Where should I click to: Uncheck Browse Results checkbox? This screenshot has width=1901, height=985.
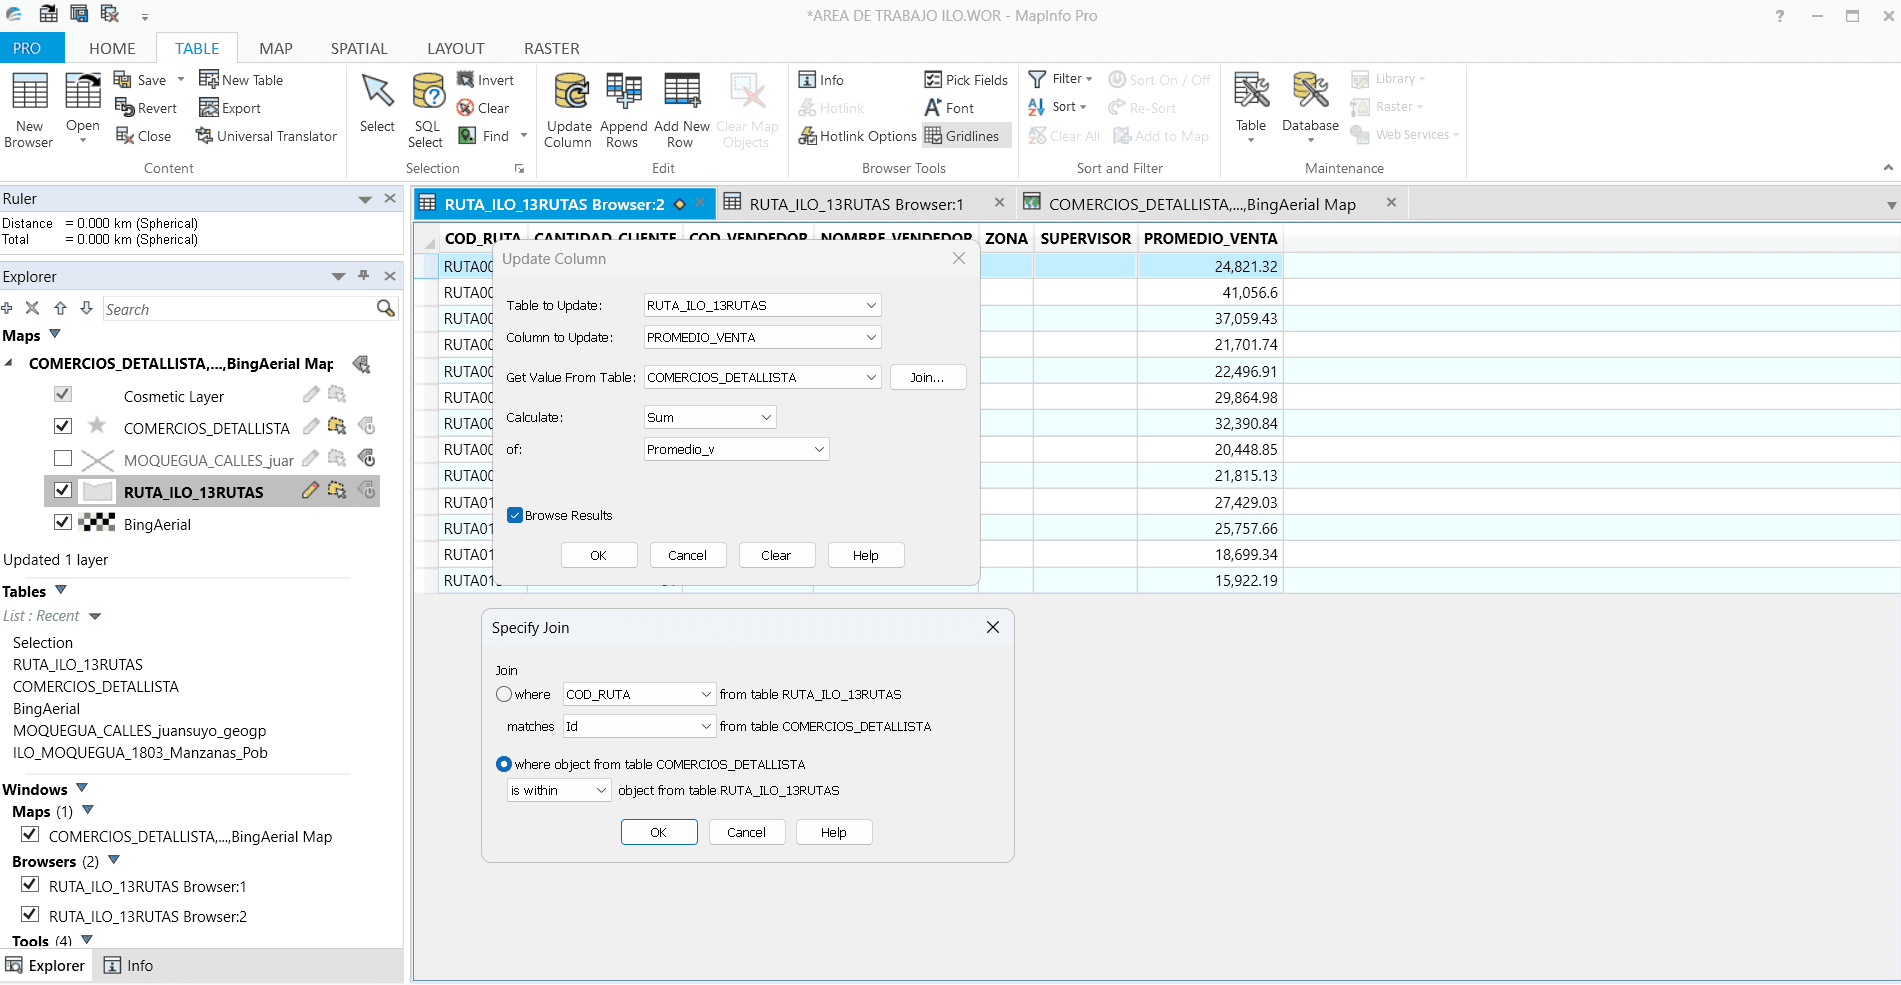point(515,515)
